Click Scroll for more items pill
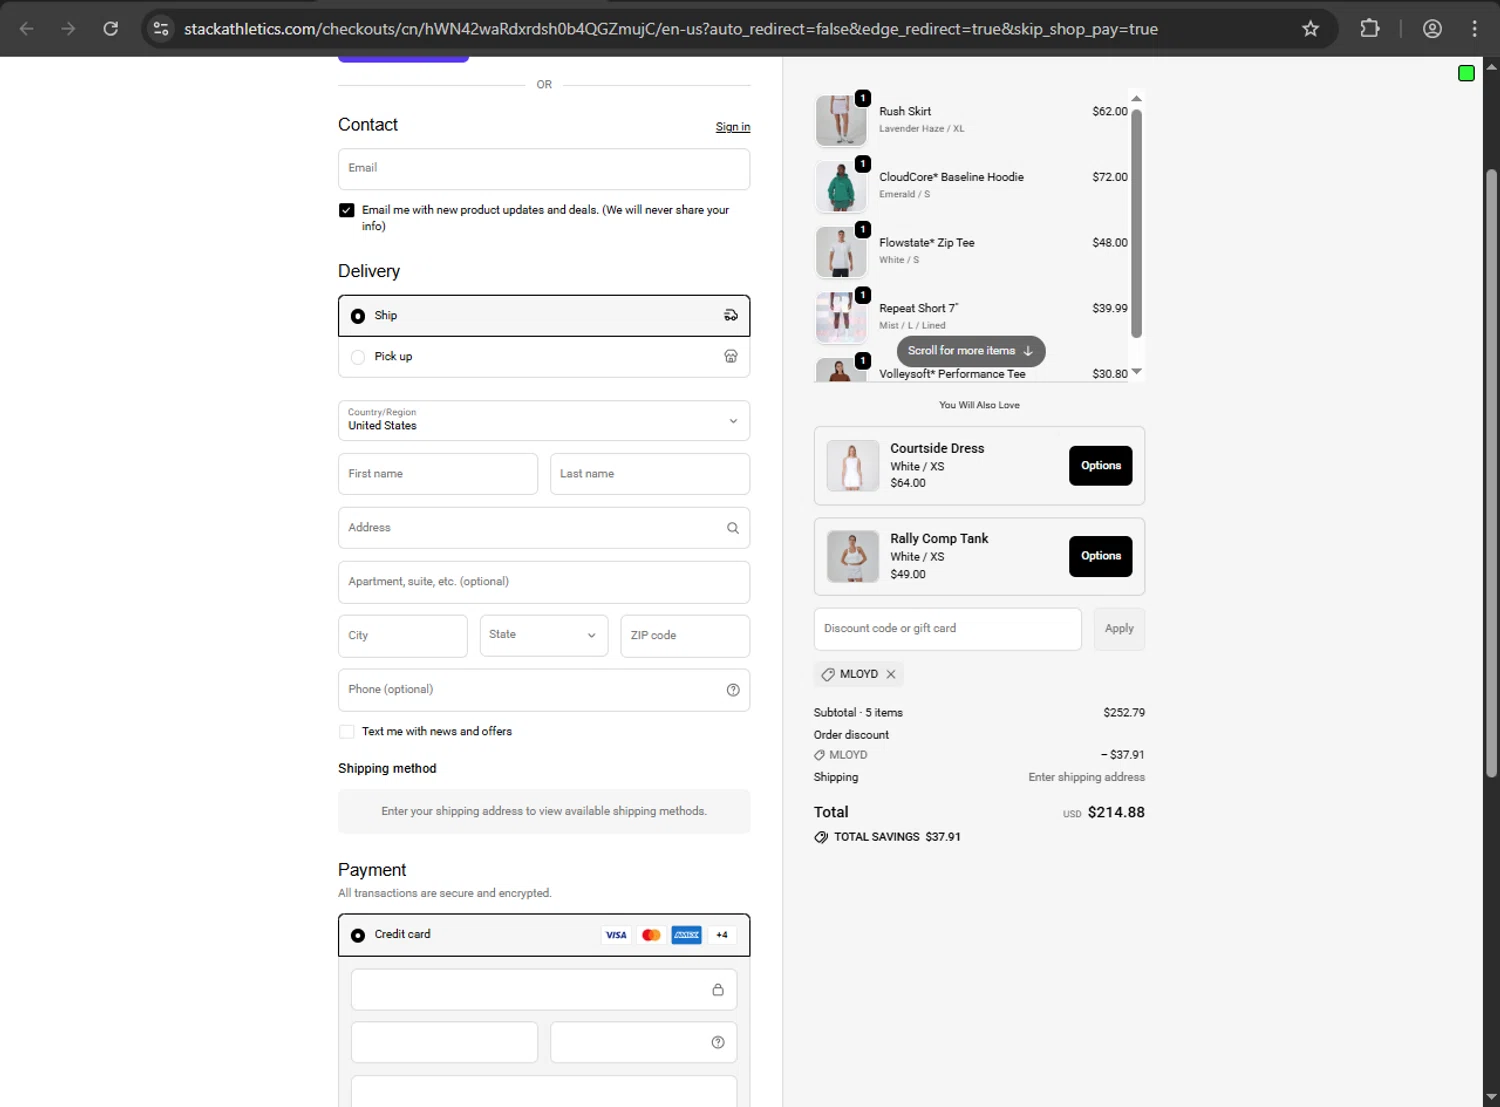This screenshot has height=1107, width=1500. pos(971,351)
